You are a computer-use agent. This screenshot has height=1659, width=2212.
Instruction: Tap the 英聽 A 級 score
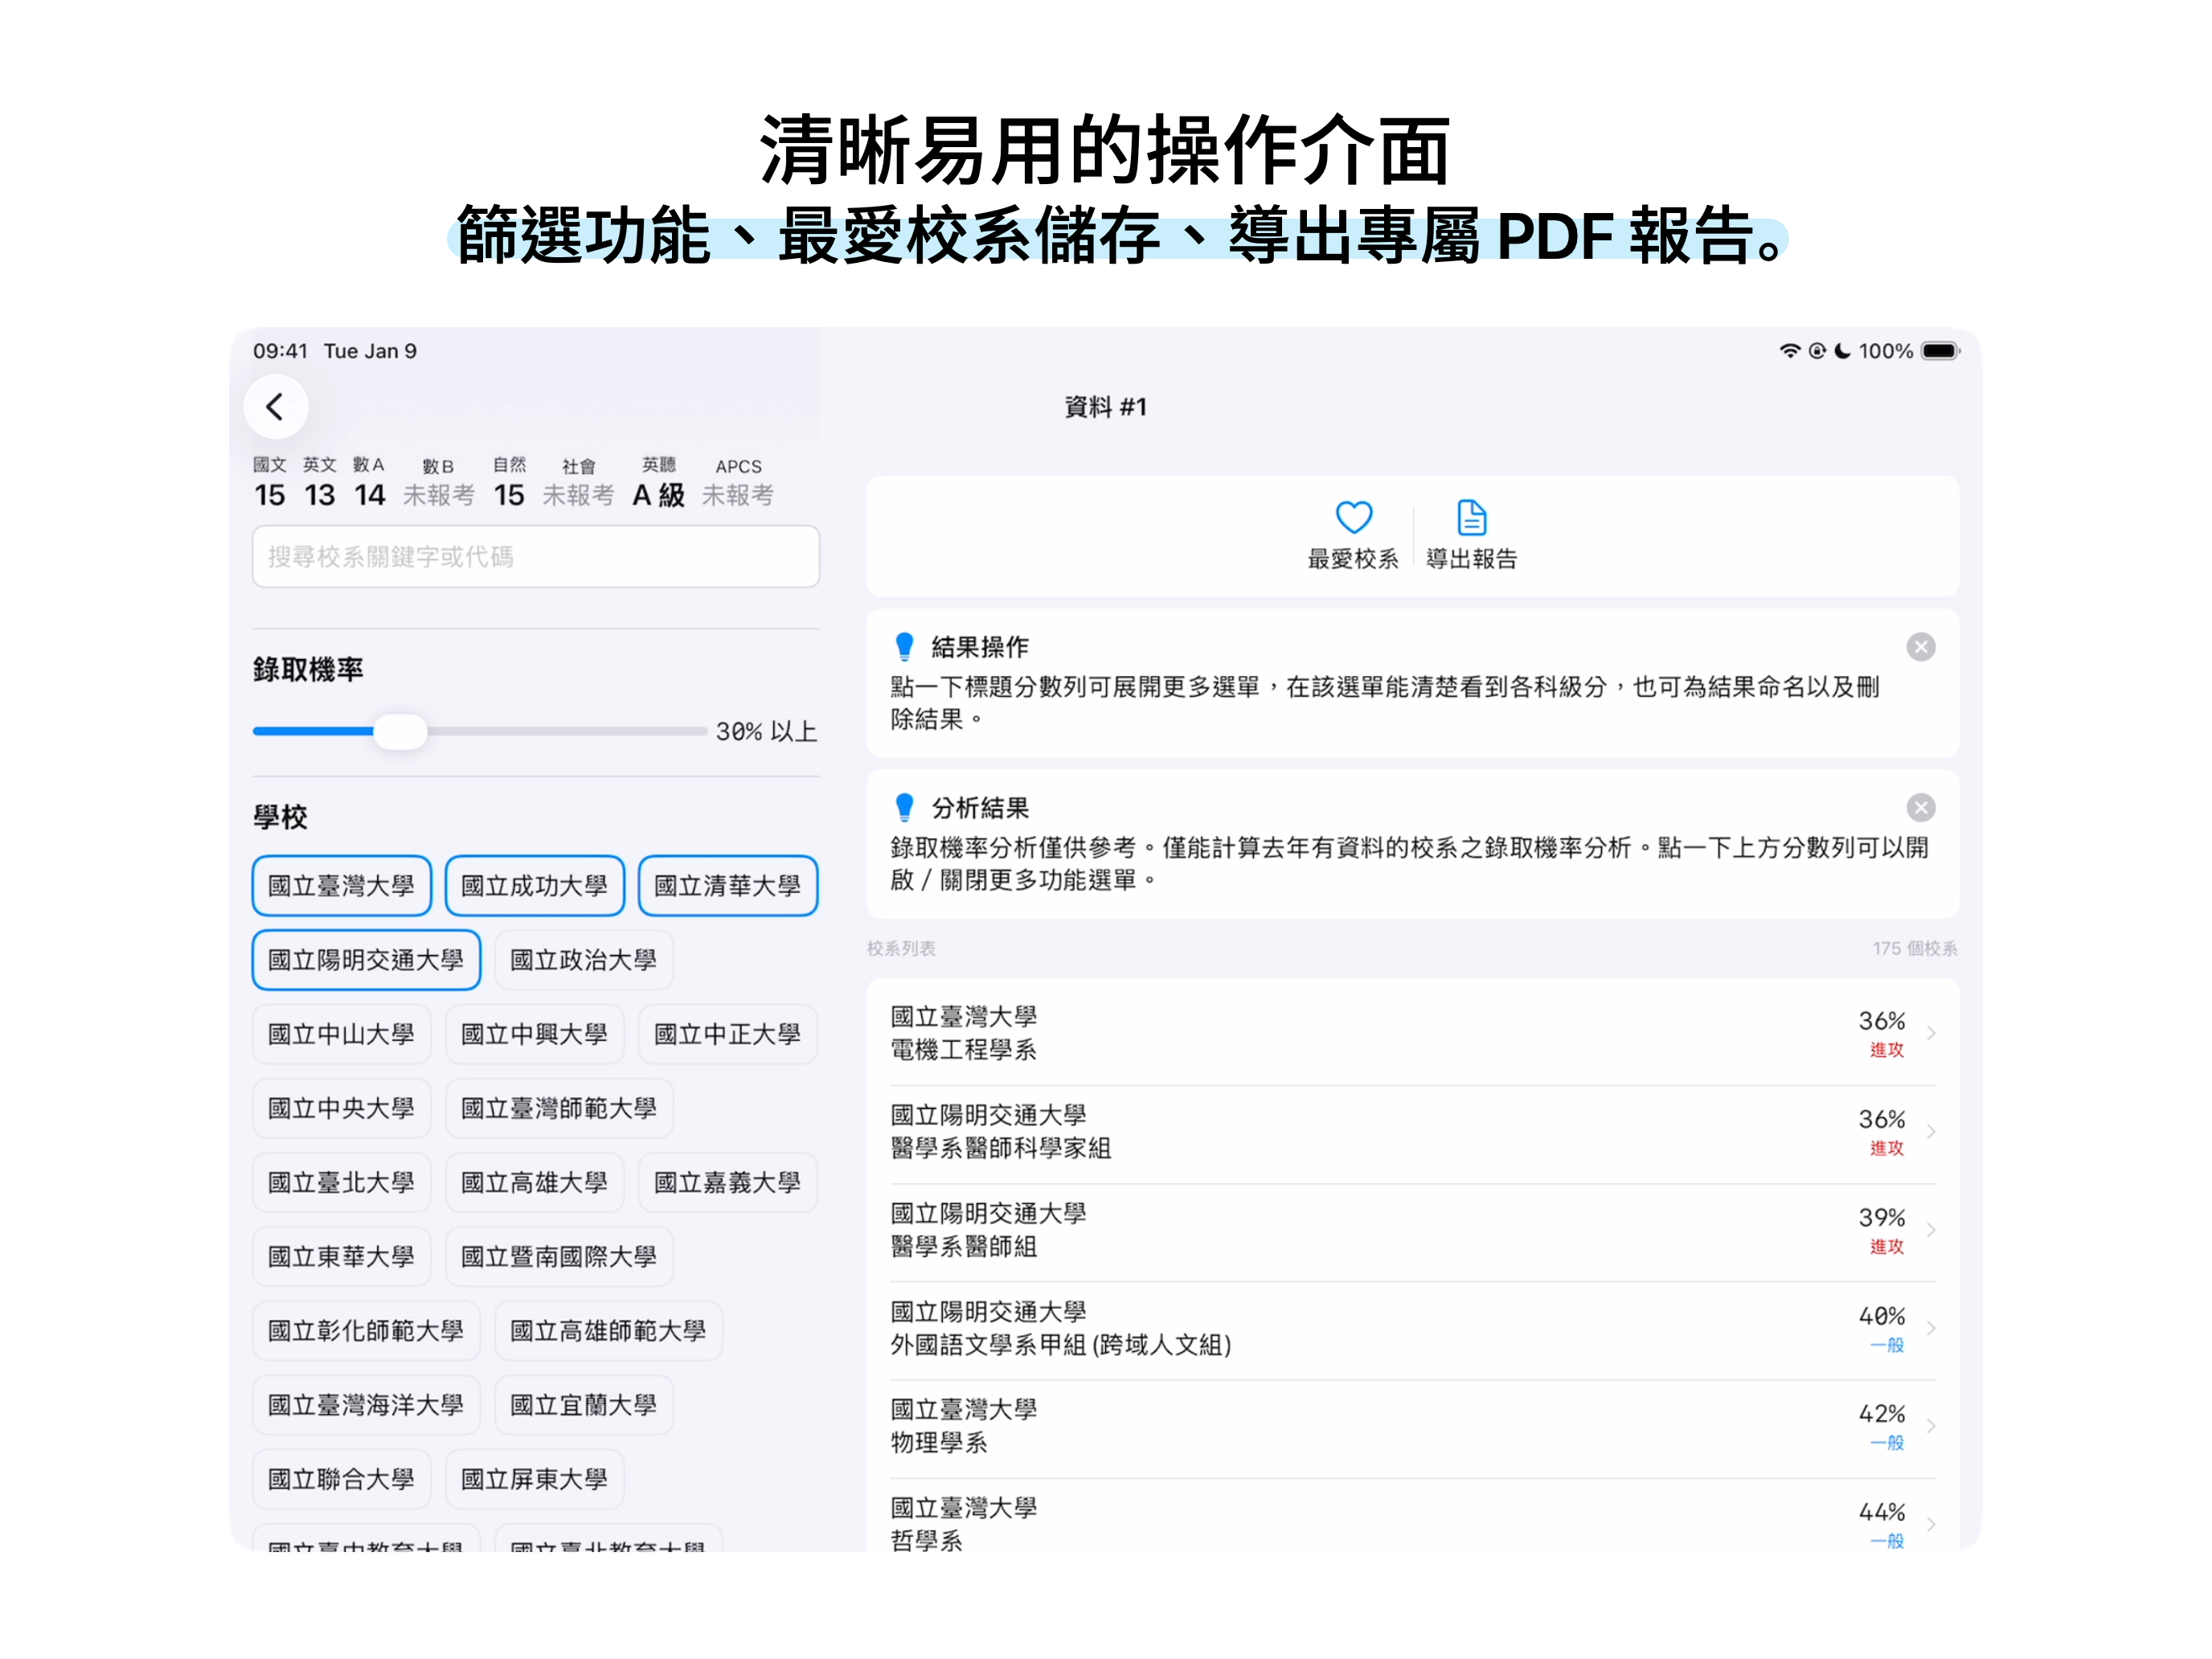click(659, 482)
